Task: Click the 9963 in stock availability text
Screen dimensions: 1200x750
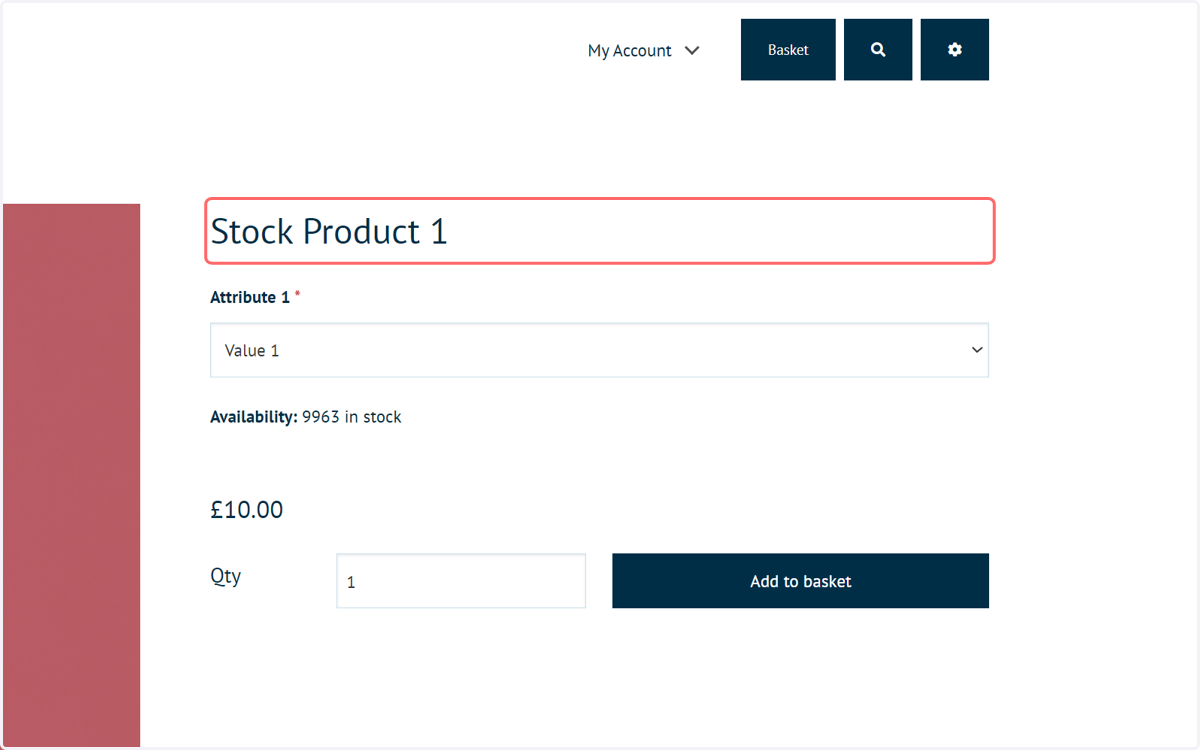Action: (351, 417)
